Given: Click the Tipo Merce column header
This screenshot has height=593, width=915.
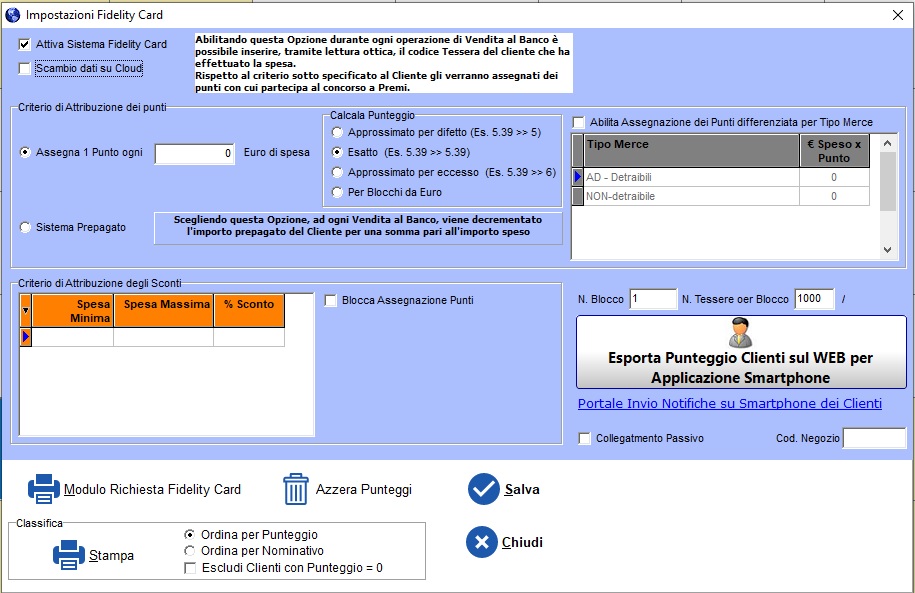Looking at the screenshot, I should [x=692, y=151].
